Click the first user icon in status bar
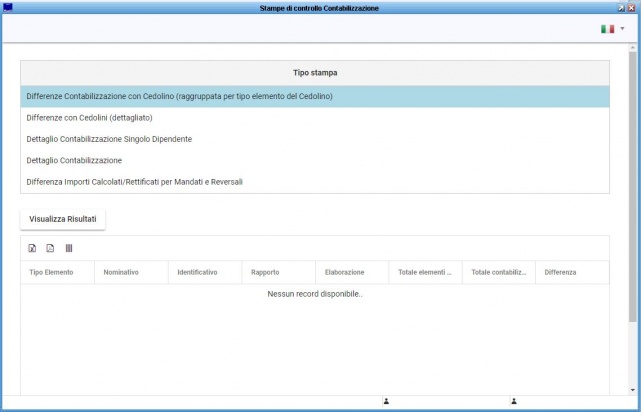The height and width of the screenshot is (412, 641). pyautogui.click(x=386, y=401)
